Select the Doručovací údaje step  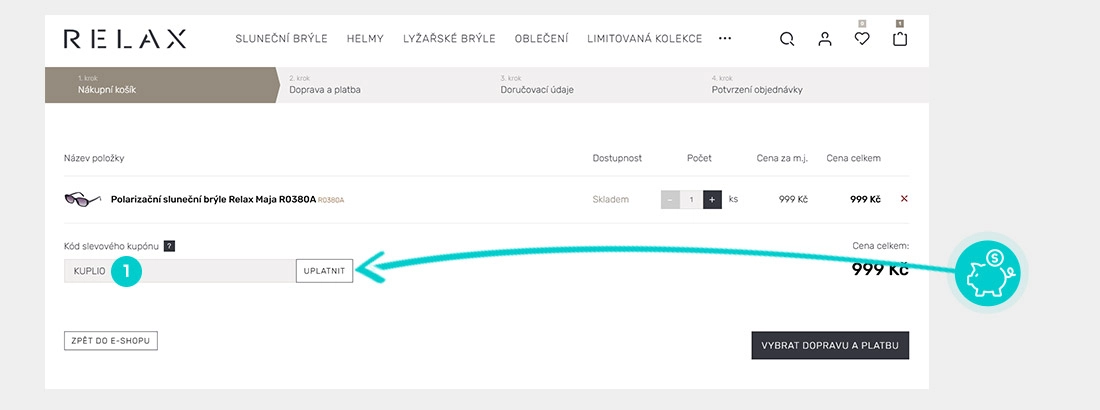537,90
